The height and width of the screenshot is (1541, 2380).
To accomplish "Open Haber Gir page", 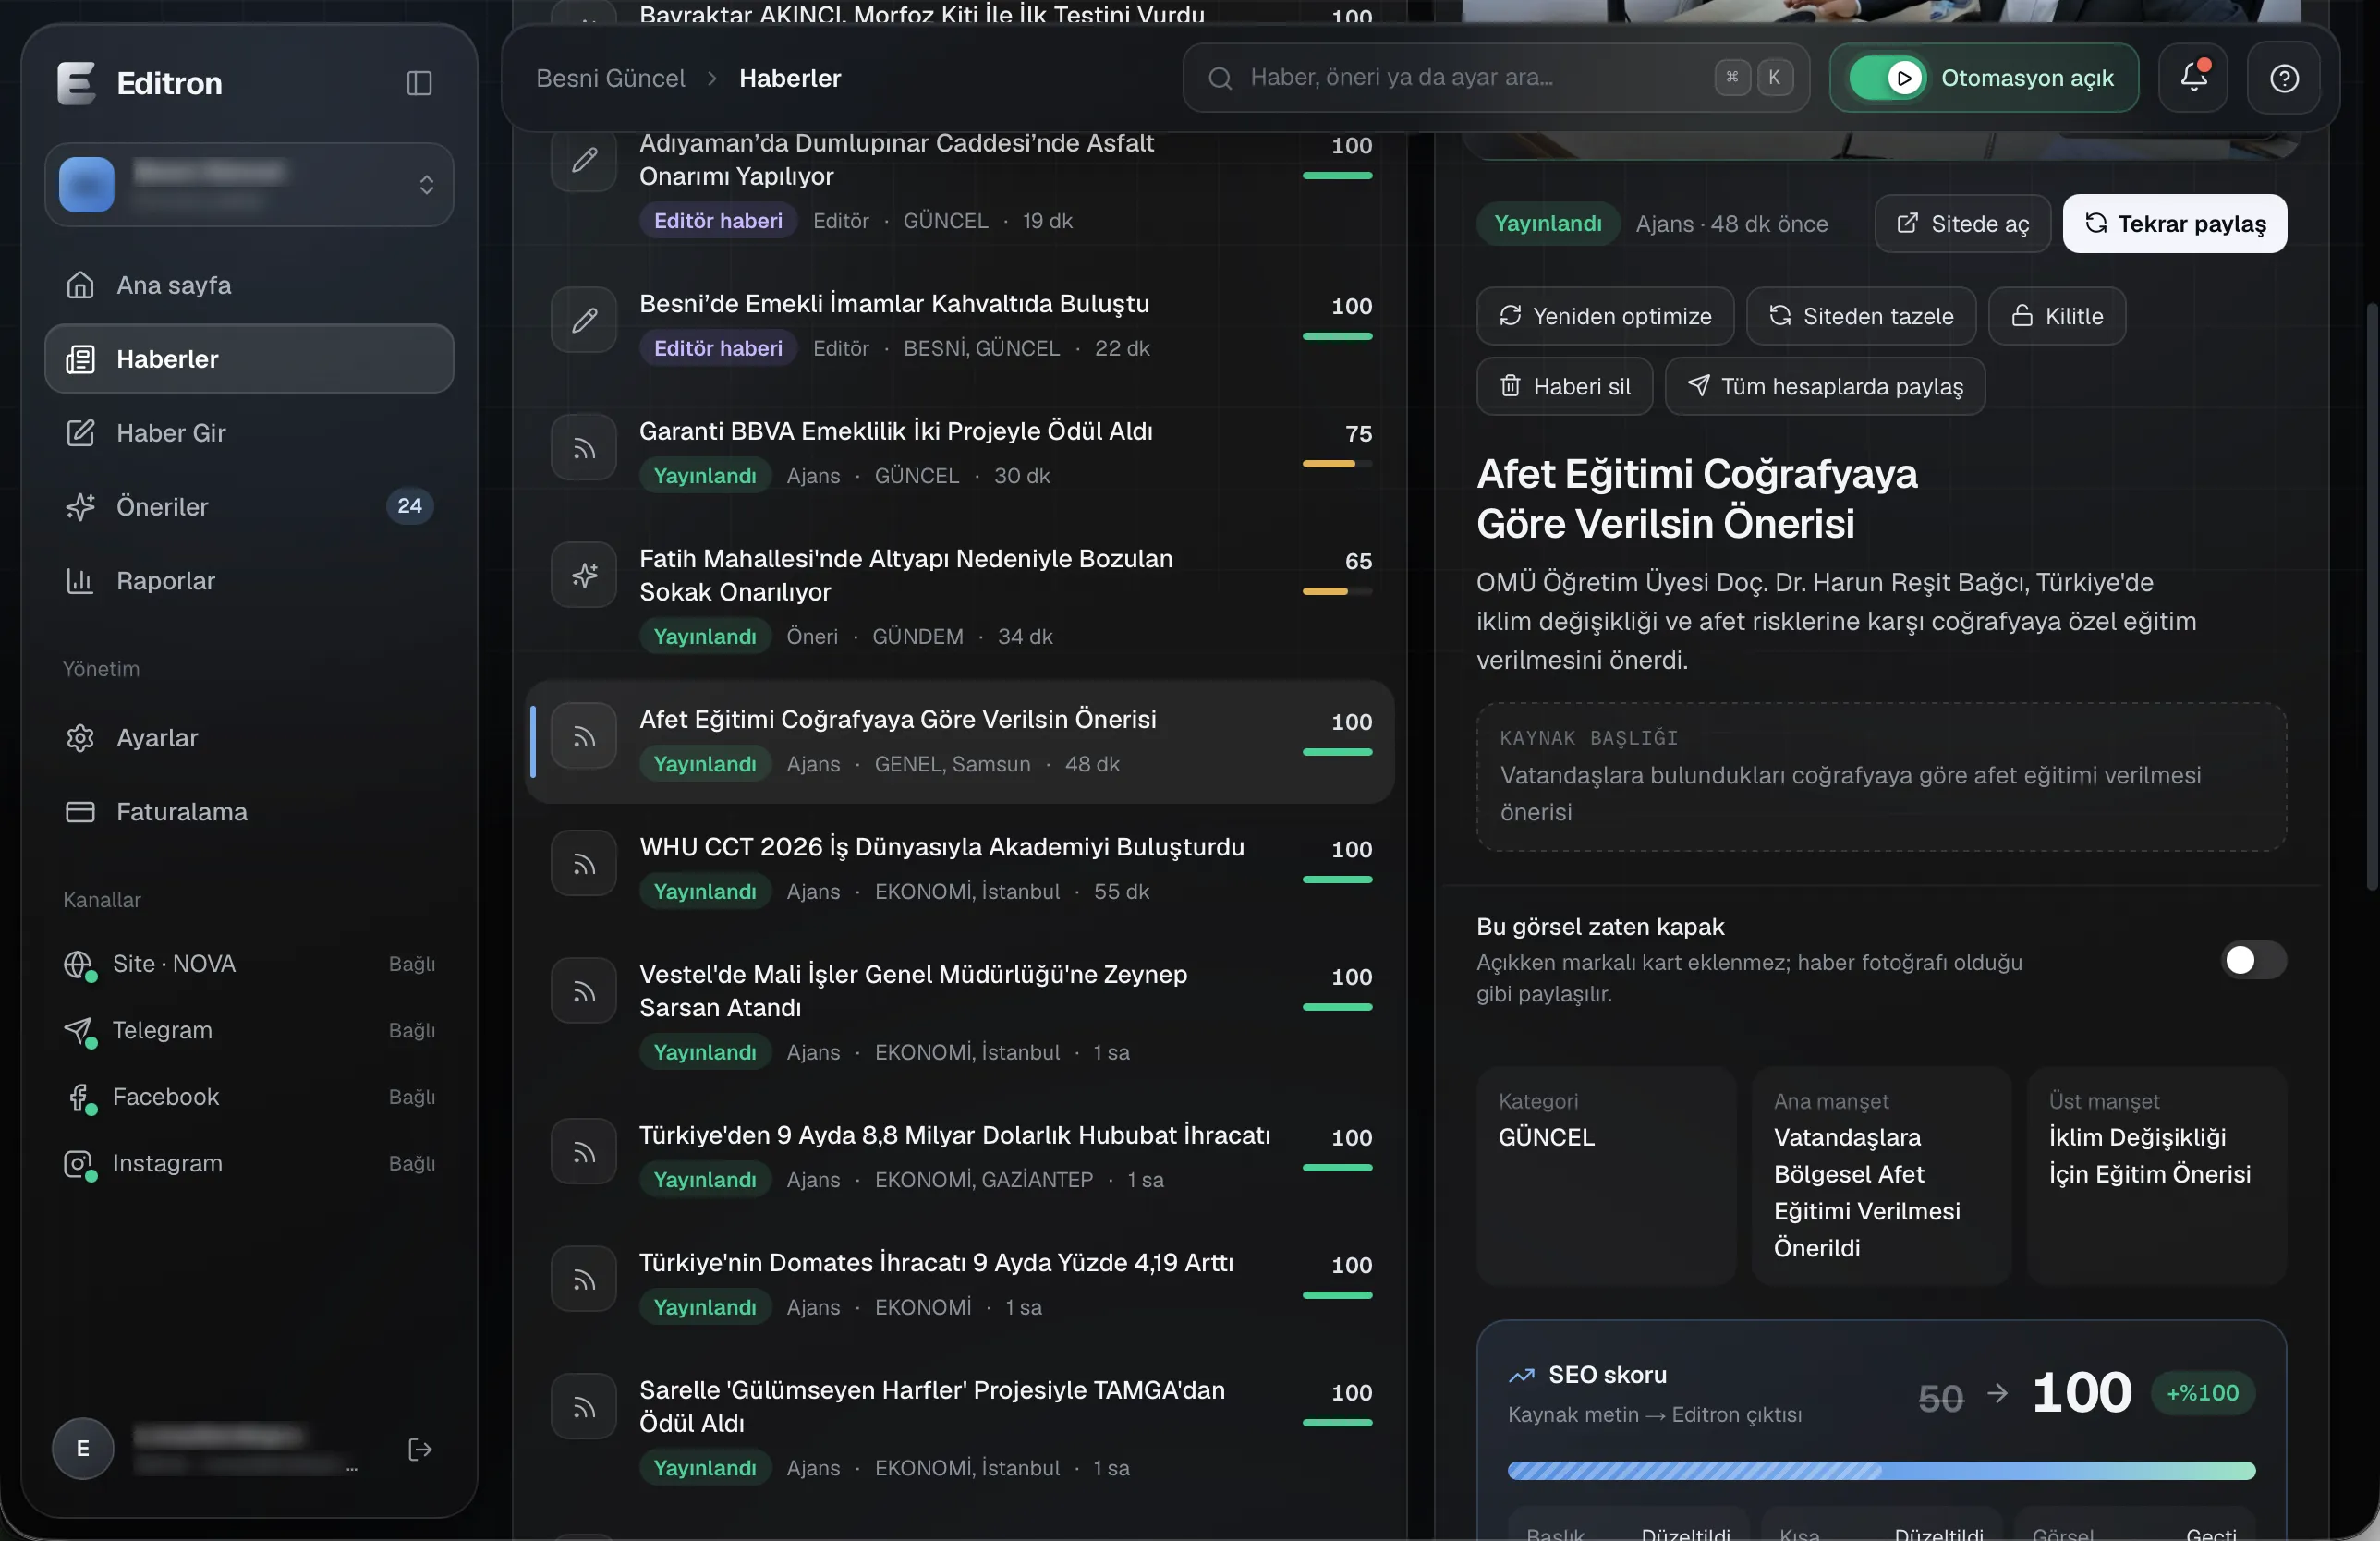I will (249, 433).
